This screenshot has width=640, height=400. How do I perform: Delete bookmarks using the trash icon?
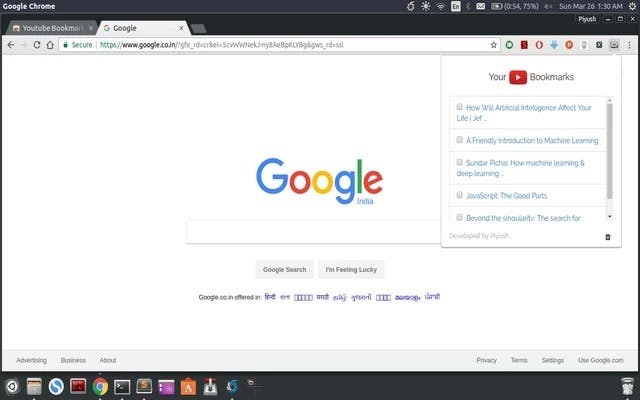(x=607, y=237)
